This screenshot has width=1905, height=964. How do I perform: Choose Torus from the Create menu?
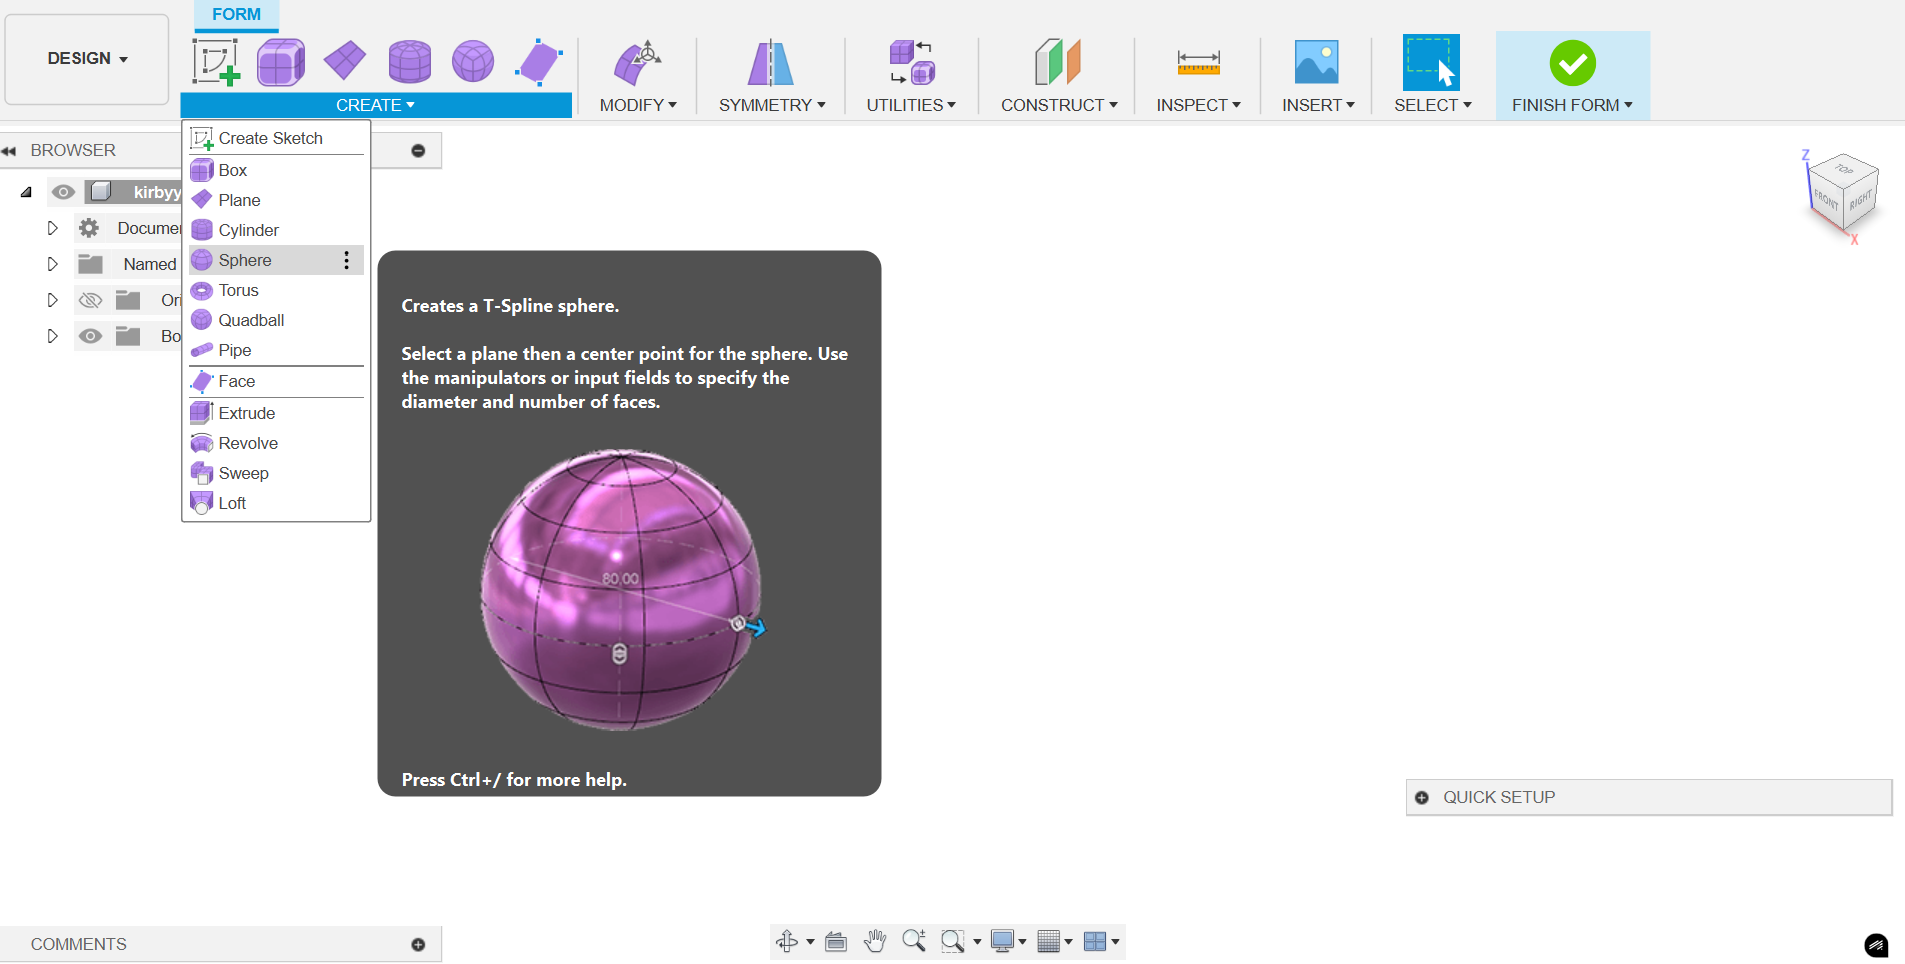tap(276, 290)
